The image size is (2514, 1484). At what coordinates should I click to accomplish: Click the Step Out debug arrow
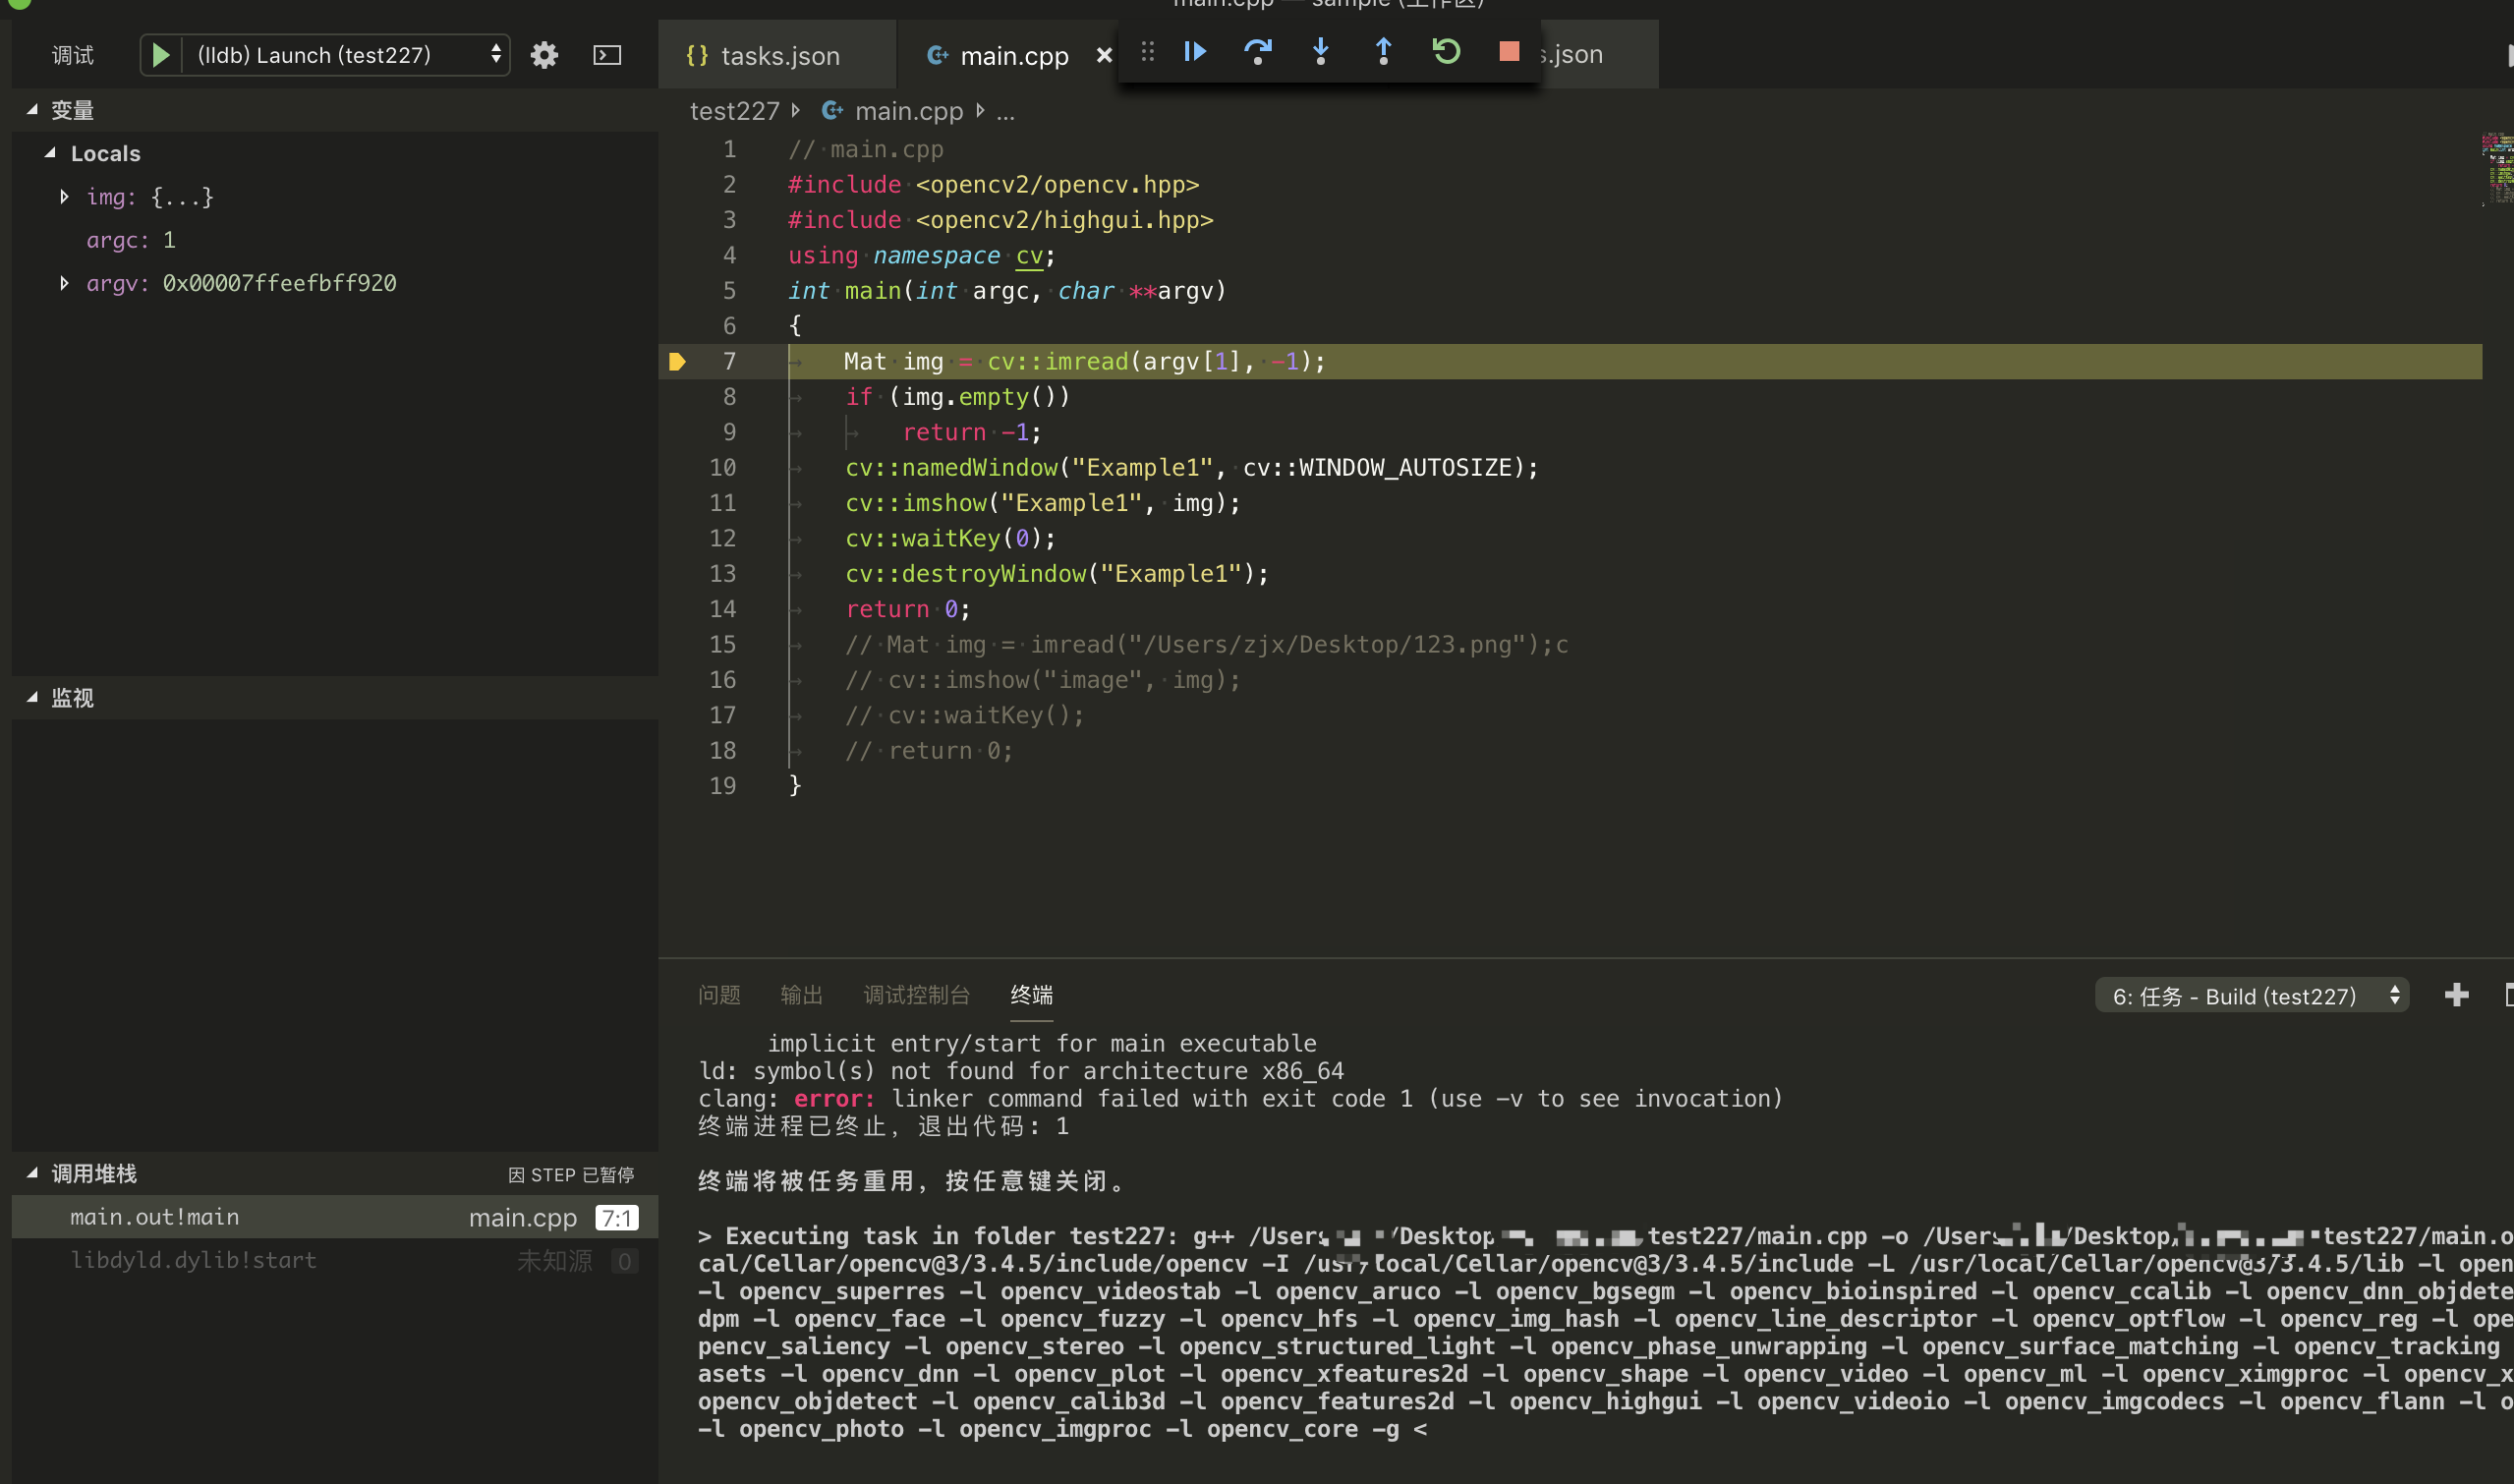tap(1383, 52)
